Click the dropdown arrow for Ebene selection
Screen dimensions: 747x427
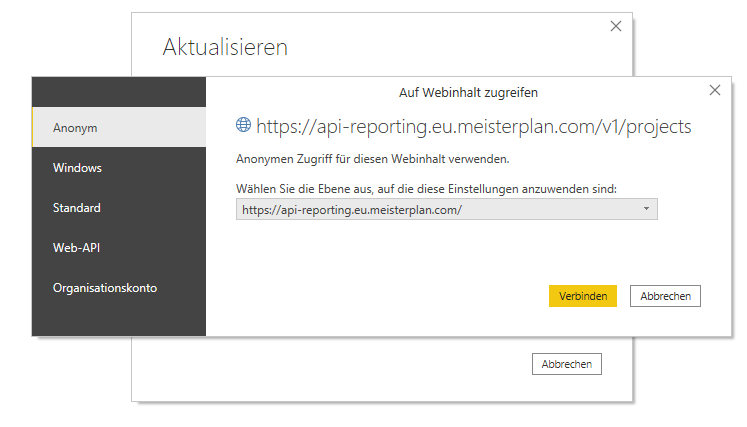[x=646, y=209]
